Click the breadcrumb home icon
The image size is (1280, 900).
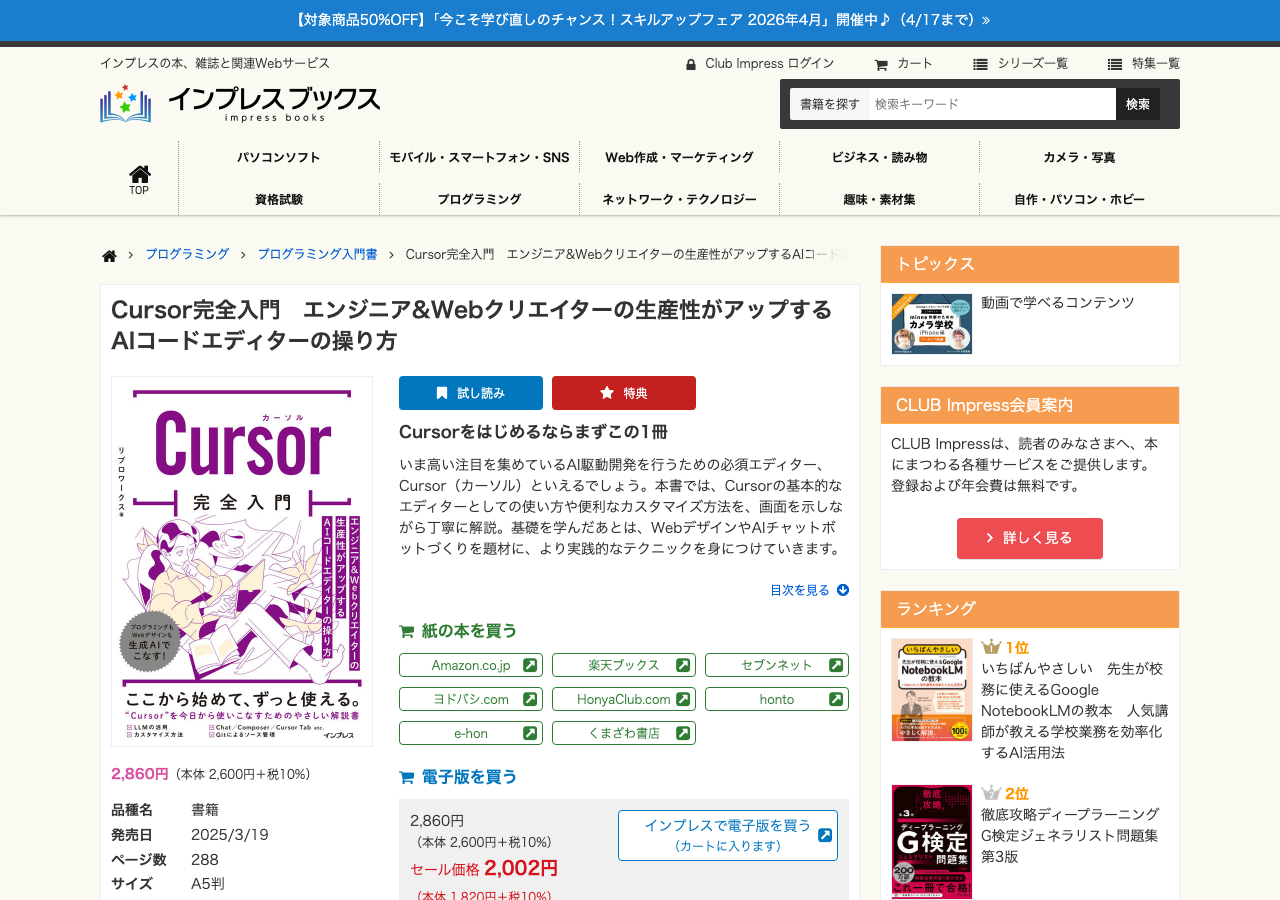tap(110, 256)
